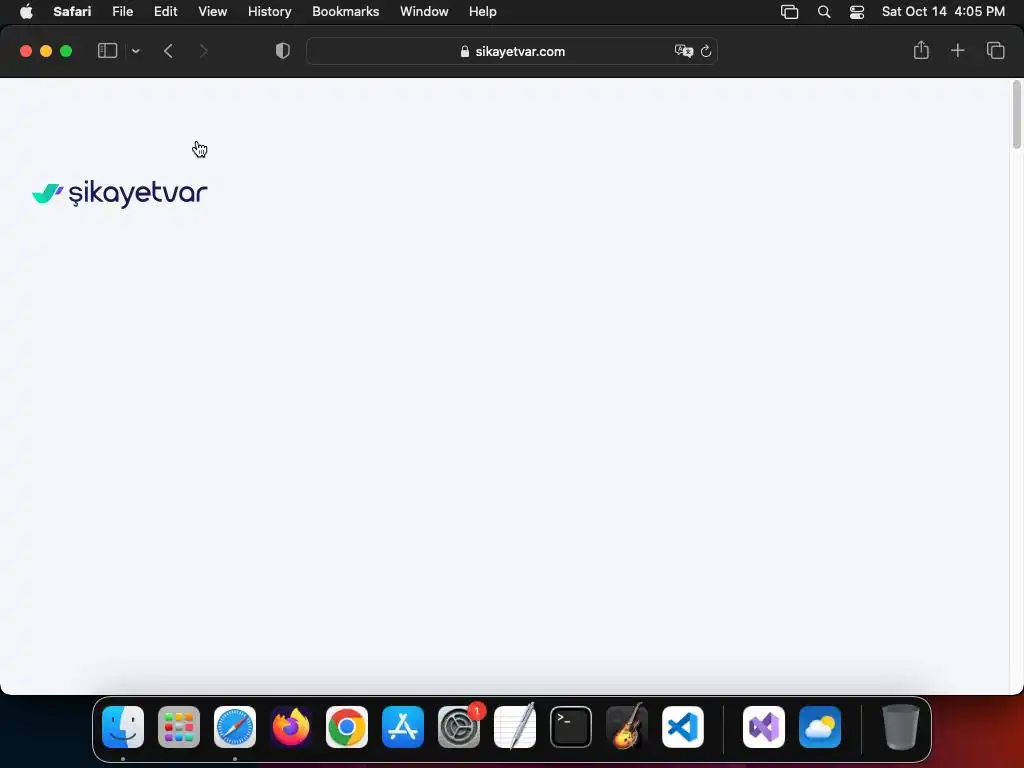1024x768 pixels.
Task: Toggle the Safari sidebar
Action: click(107, 51)
